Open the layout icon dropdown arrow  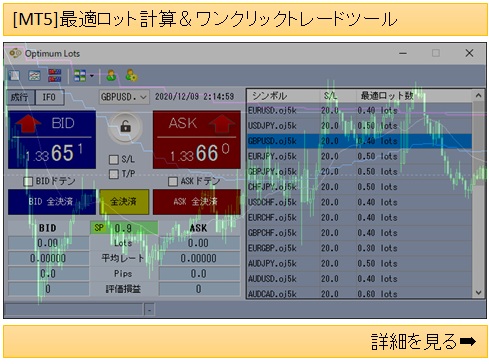[x=92, y=76]
